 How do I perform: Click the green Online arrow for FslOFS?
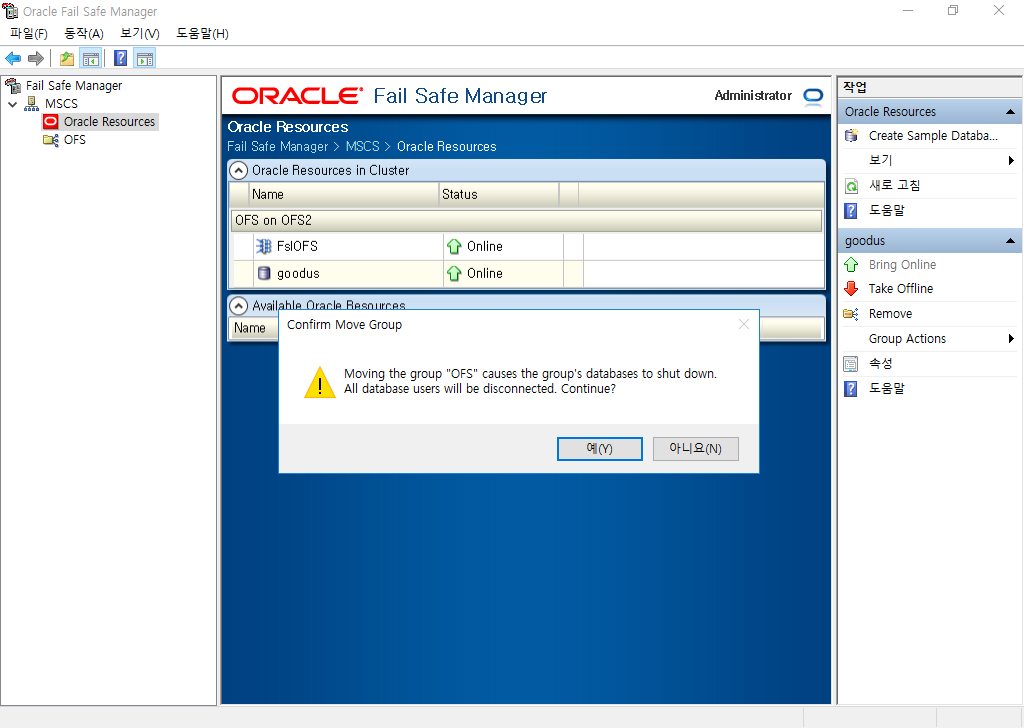(x=454, y=247)
